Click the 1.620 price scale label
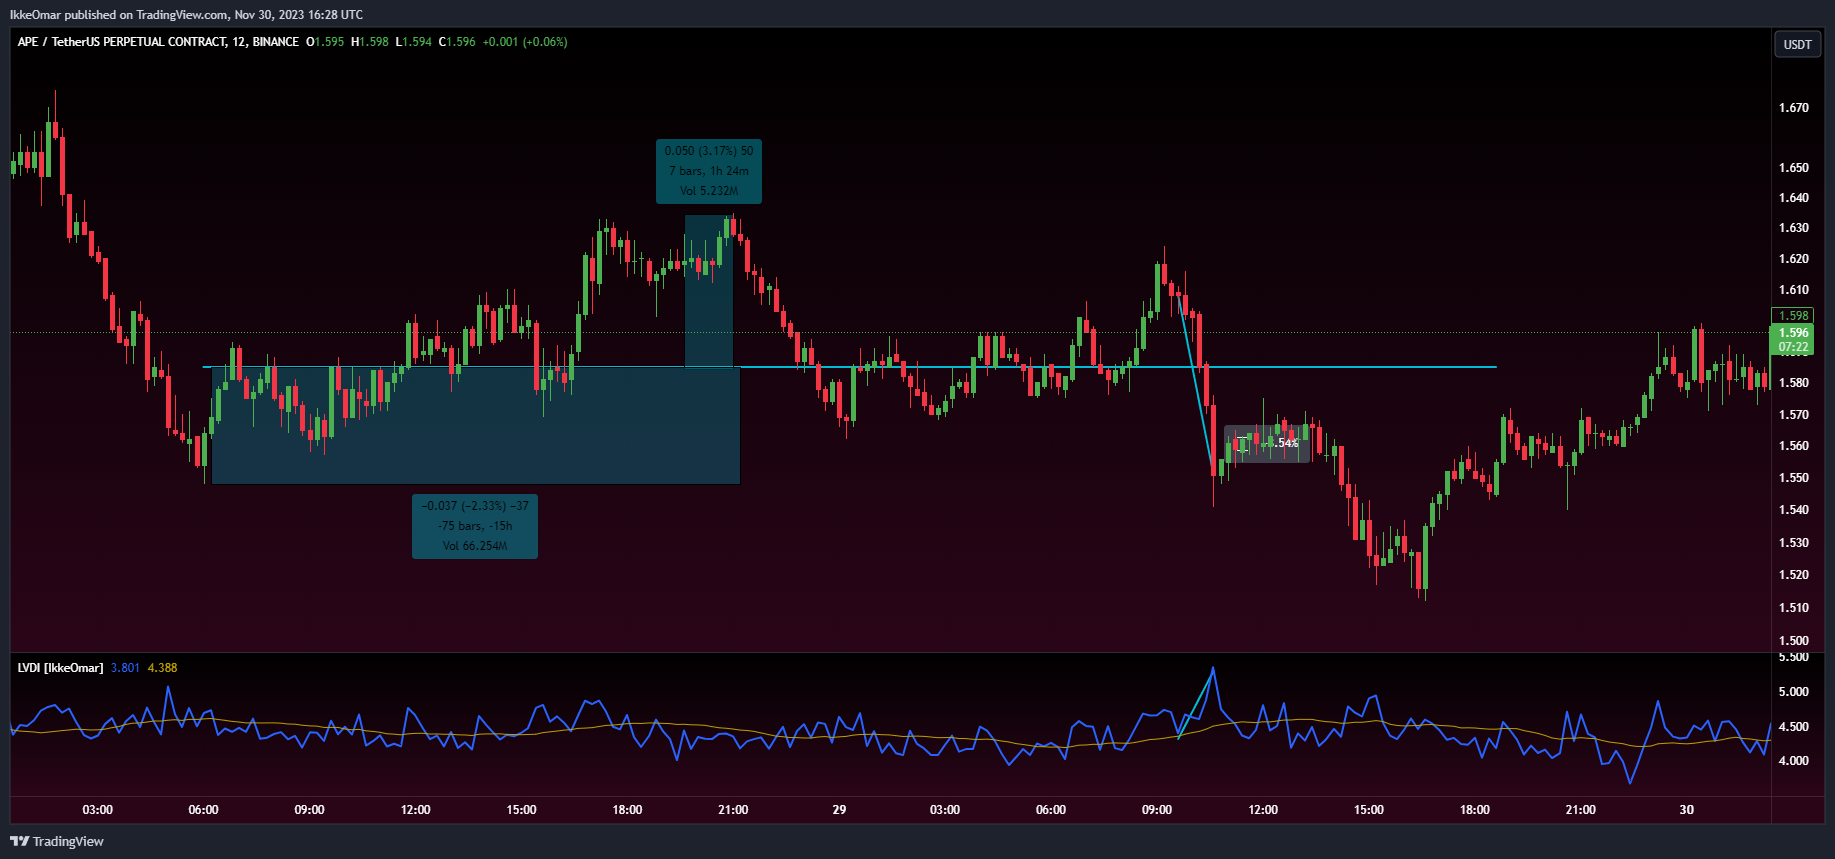Viewport: 1835px width, 859px height. click(x=1793, y=259)
